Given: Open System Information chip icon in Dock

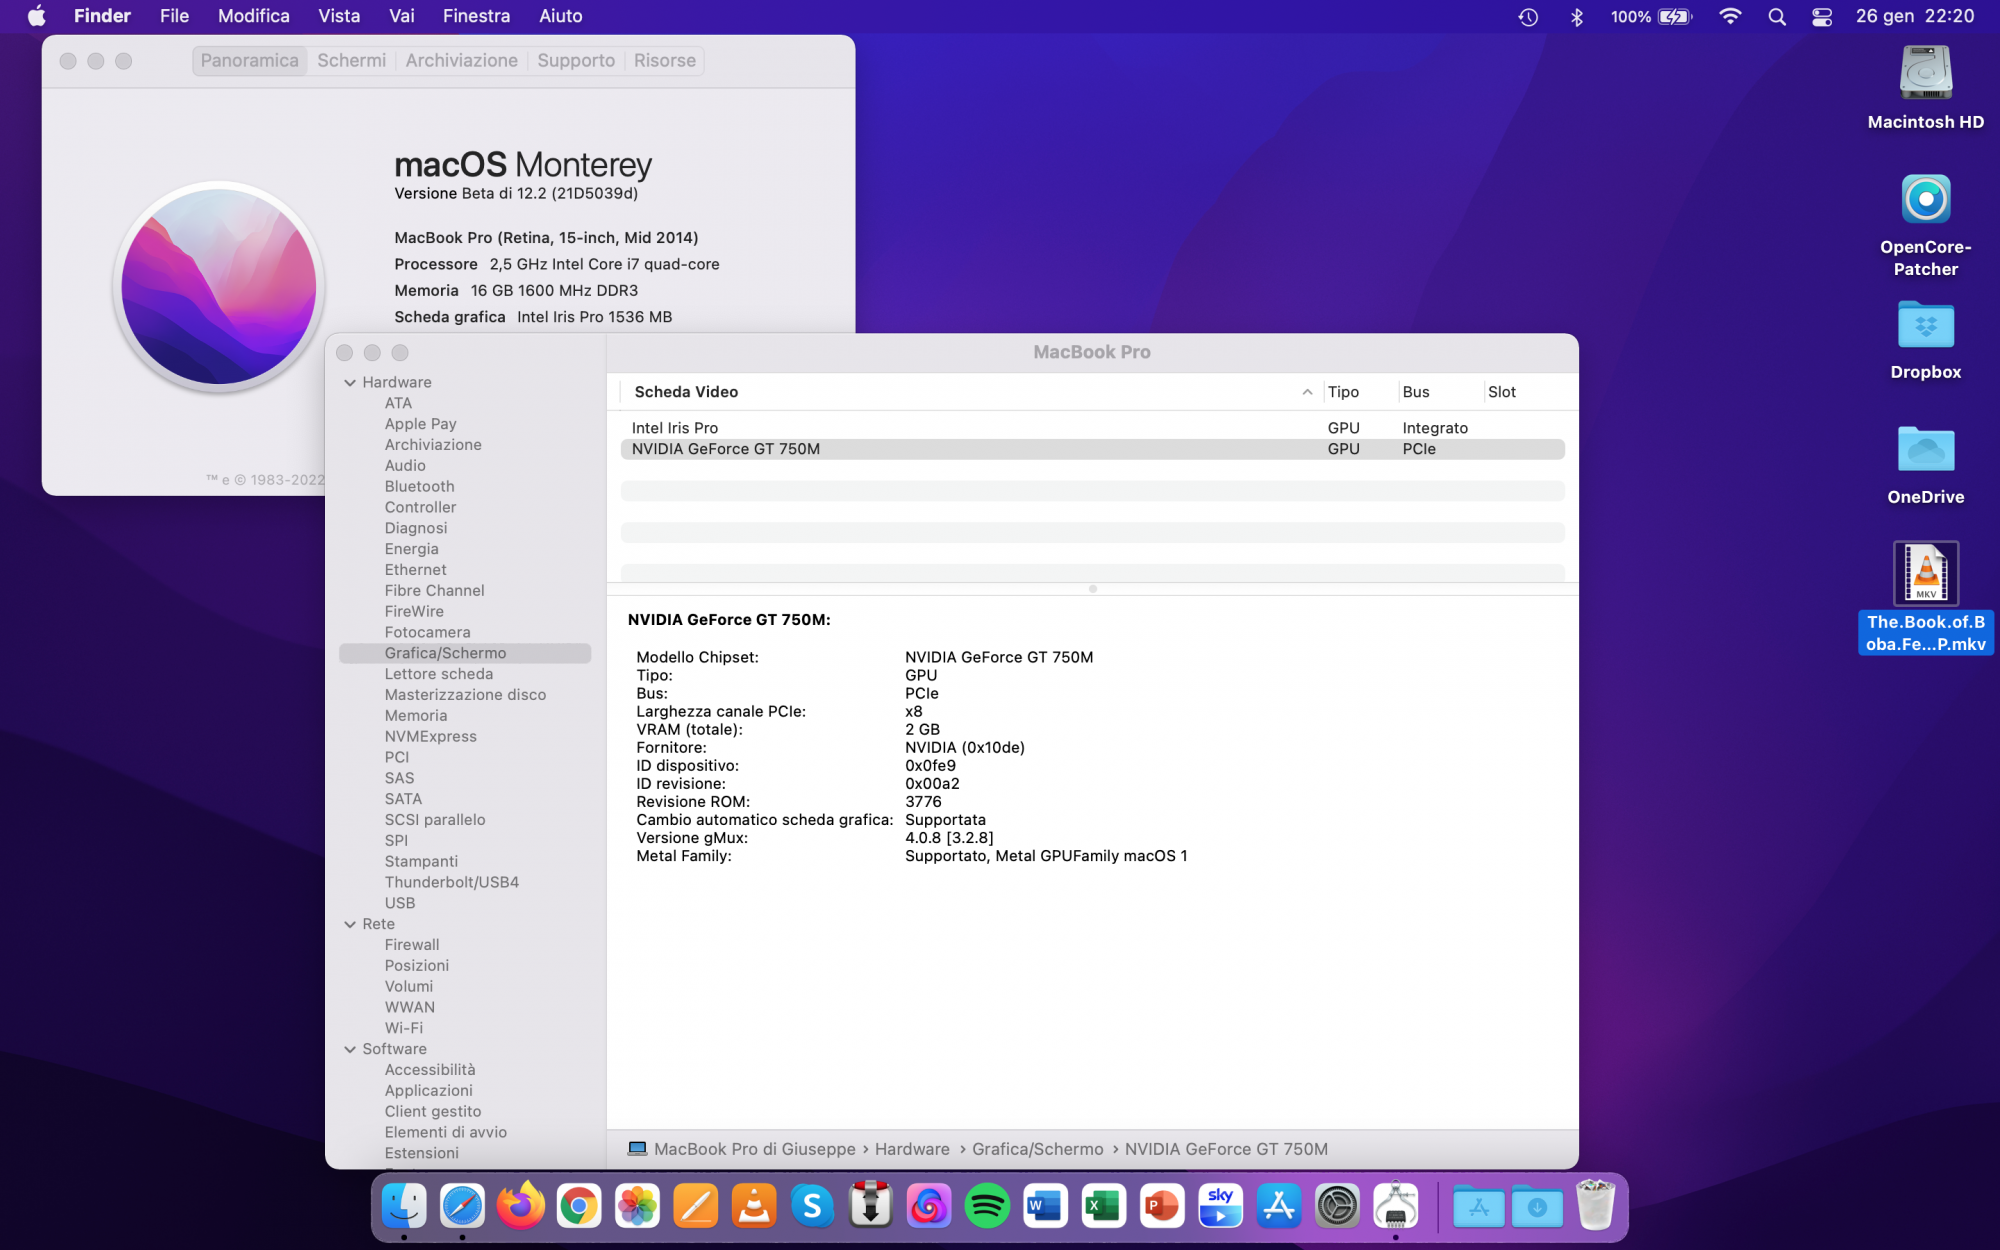Looking at the screenshot, I should click(x=1396, y=1206).
